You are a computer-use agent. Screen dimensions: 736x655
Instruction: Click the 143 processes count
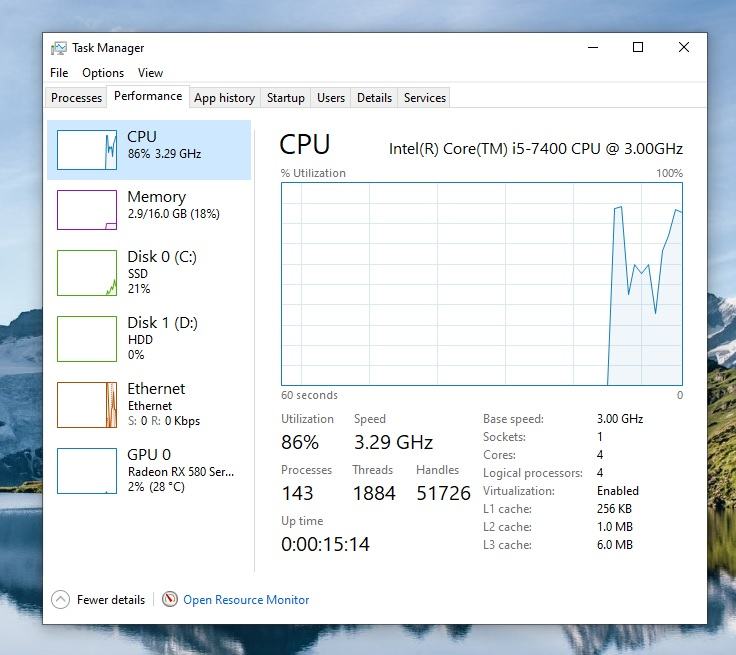click(298, 493)
